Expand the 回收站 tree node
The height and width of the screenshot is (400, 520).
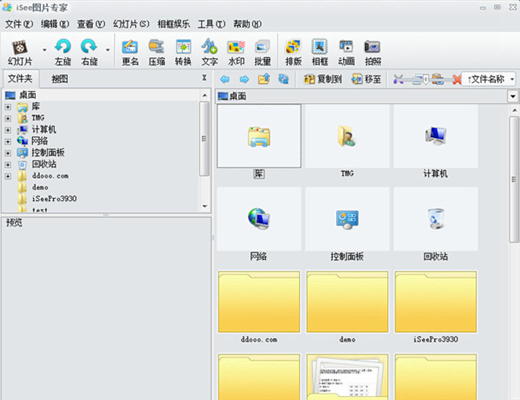[8, 165]
